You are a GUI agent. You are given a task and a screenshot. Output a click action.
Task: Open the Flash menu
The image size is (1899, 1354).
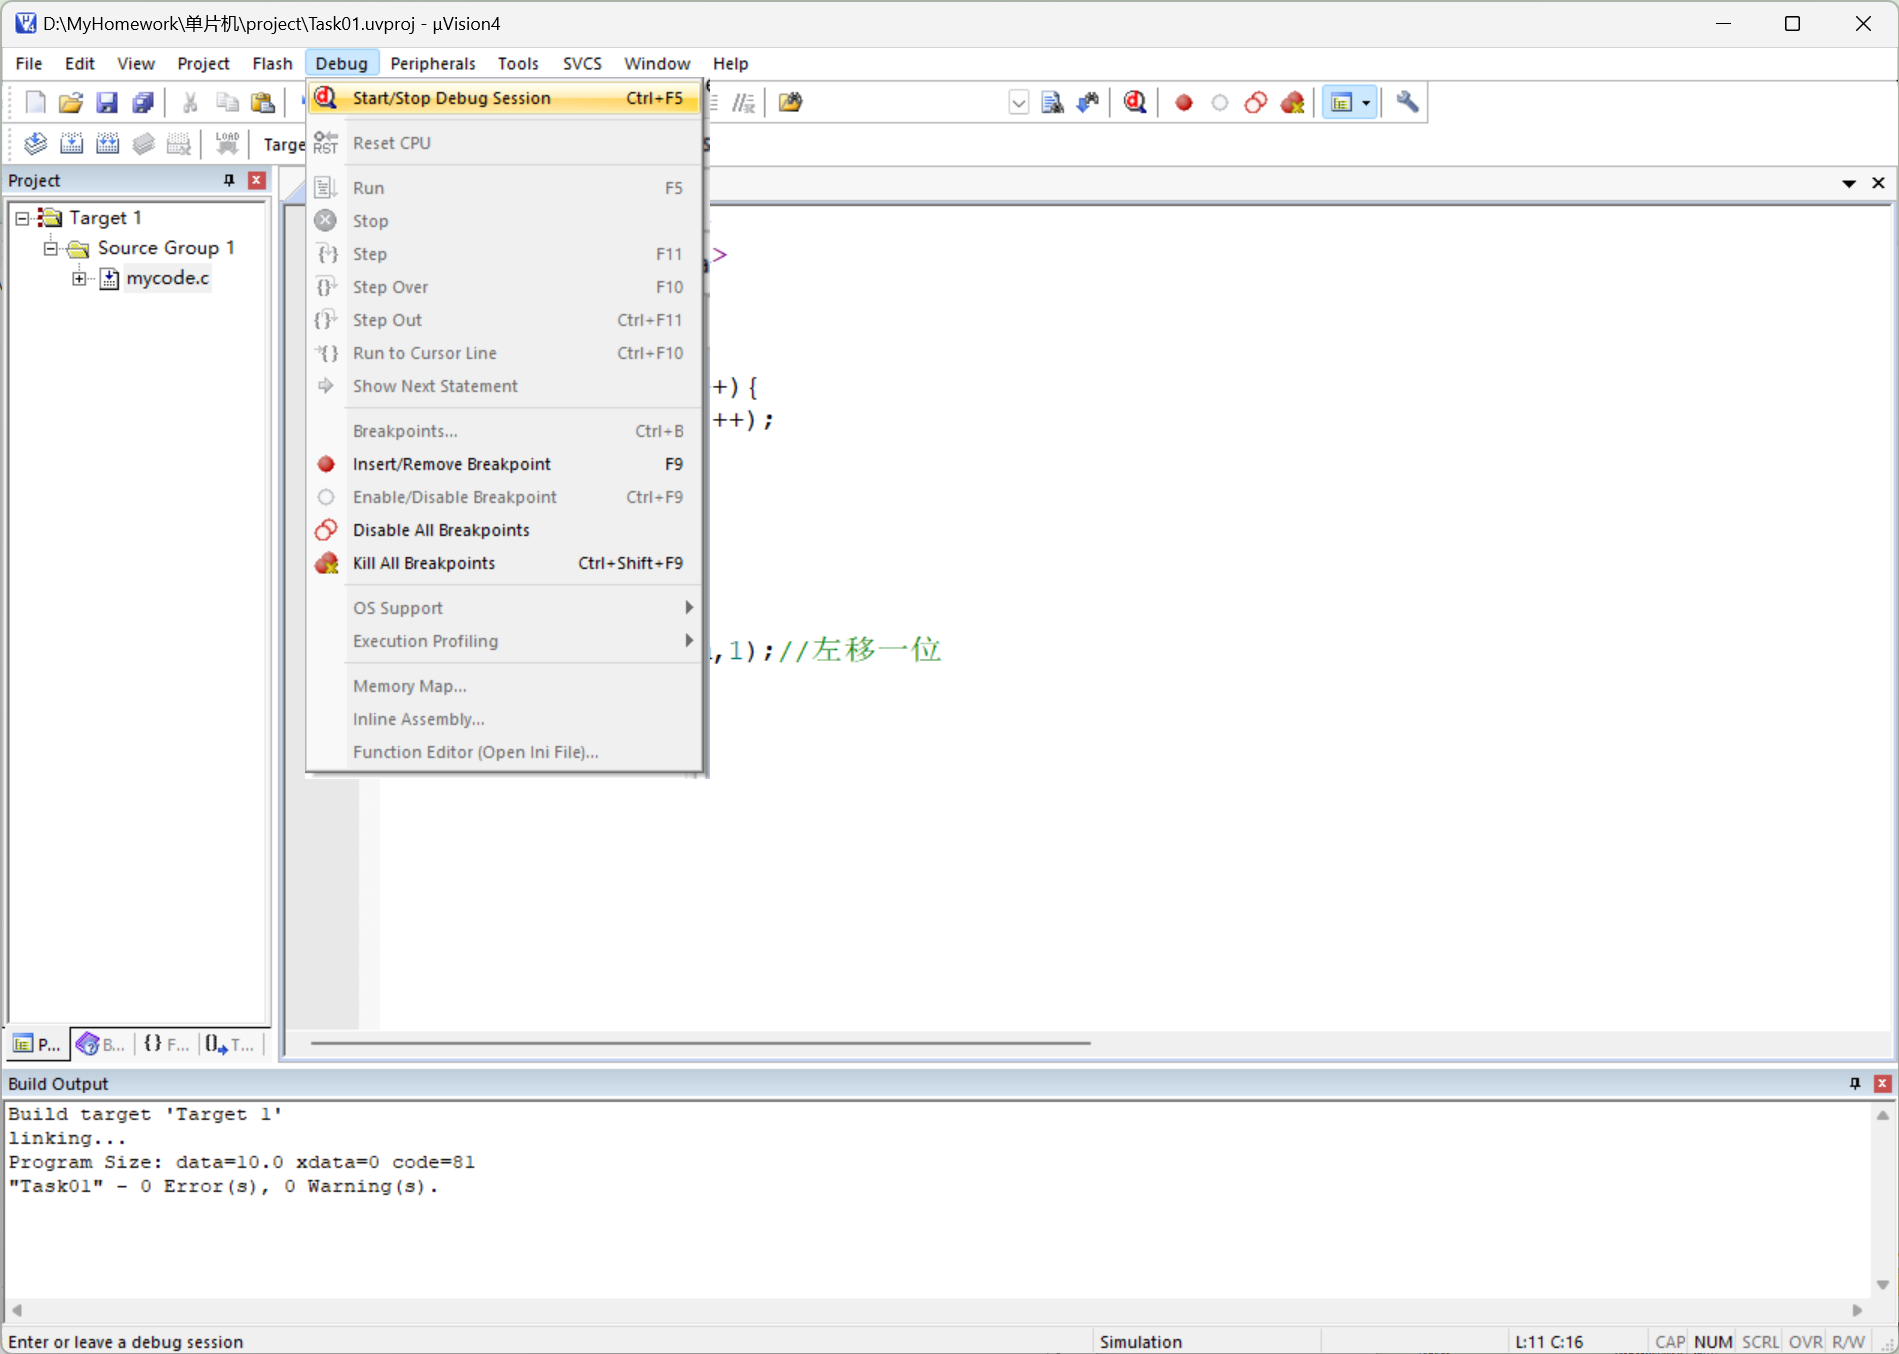tap(272, 63)
